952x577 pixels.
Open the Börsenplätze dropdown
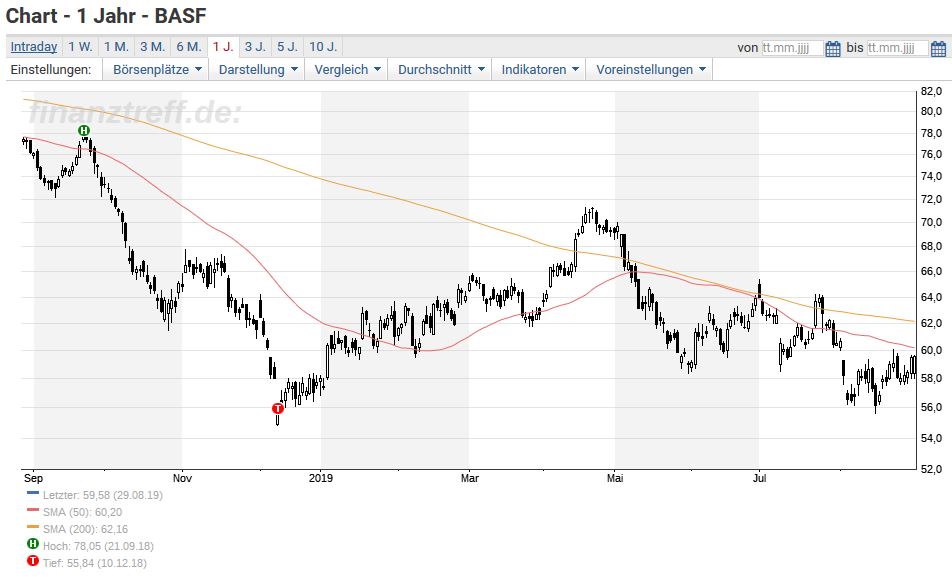click(x=156, y=69)
